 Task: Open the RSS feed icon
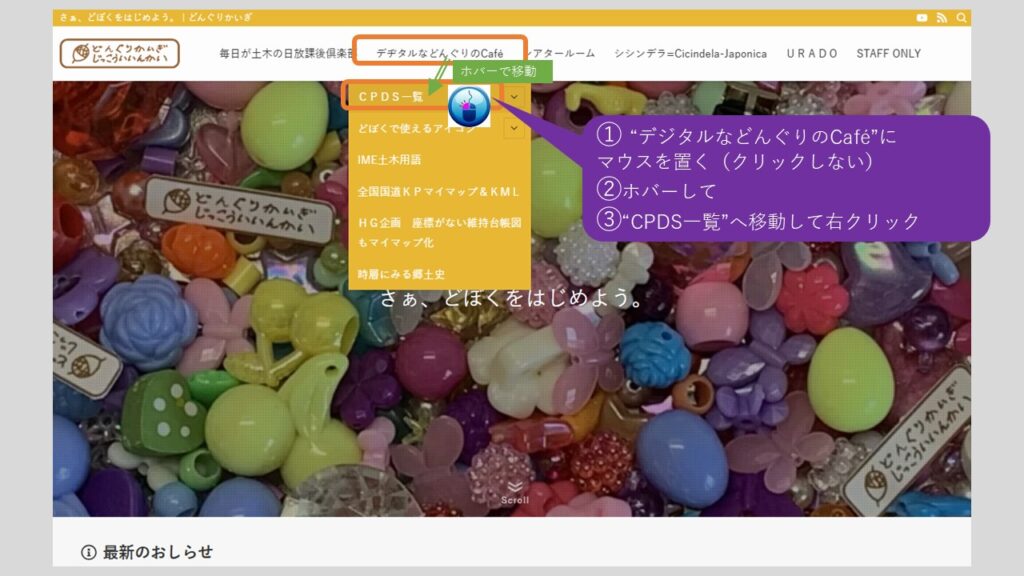tap(942, 18)
